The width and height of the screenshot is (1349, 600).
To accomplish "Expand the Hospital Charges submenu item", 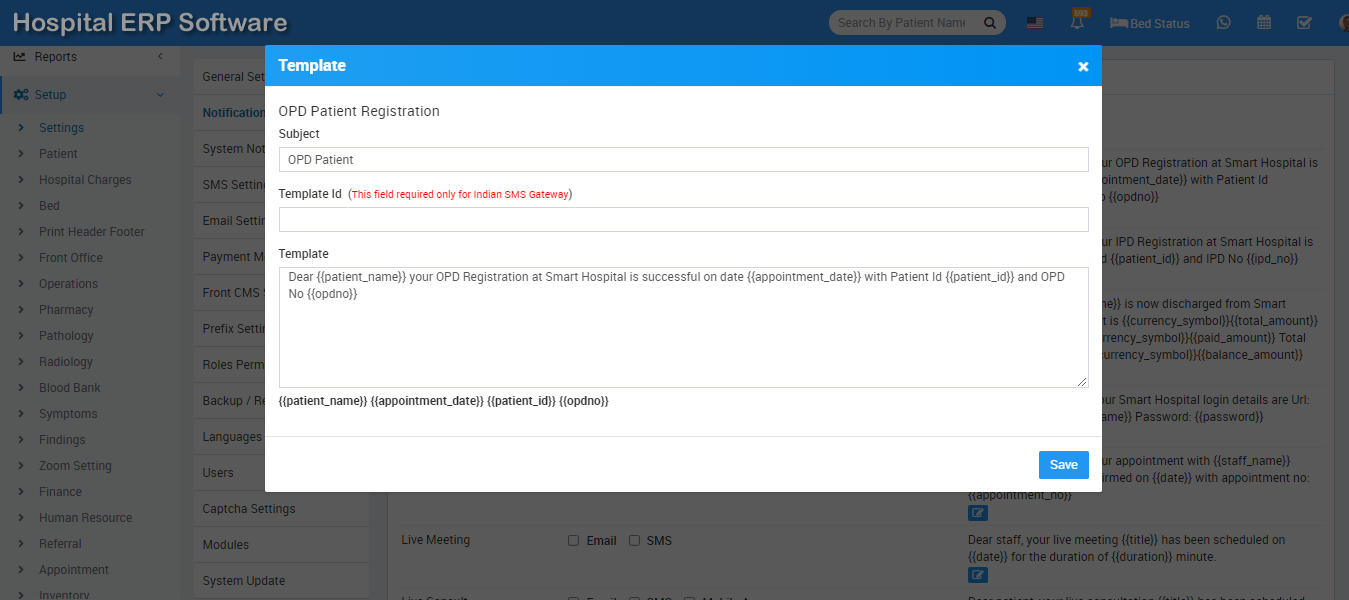I will pyautogui.click(x=85, y=180).
